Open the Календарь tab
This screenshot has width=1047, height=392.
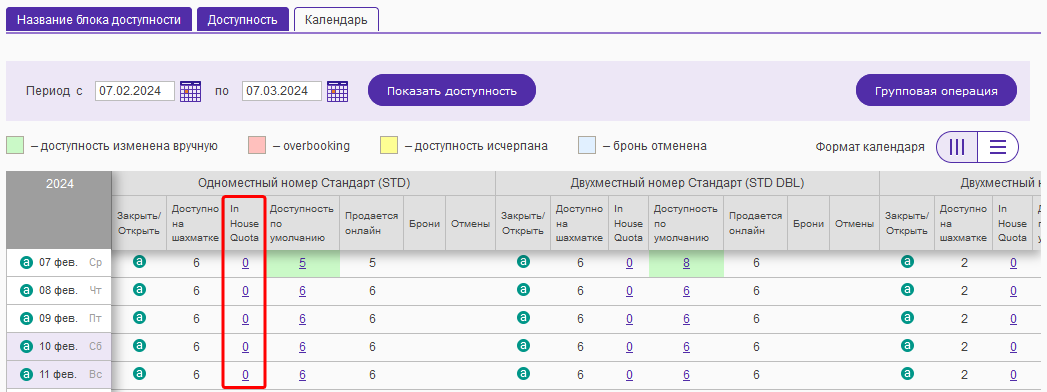tap(337, 19)
